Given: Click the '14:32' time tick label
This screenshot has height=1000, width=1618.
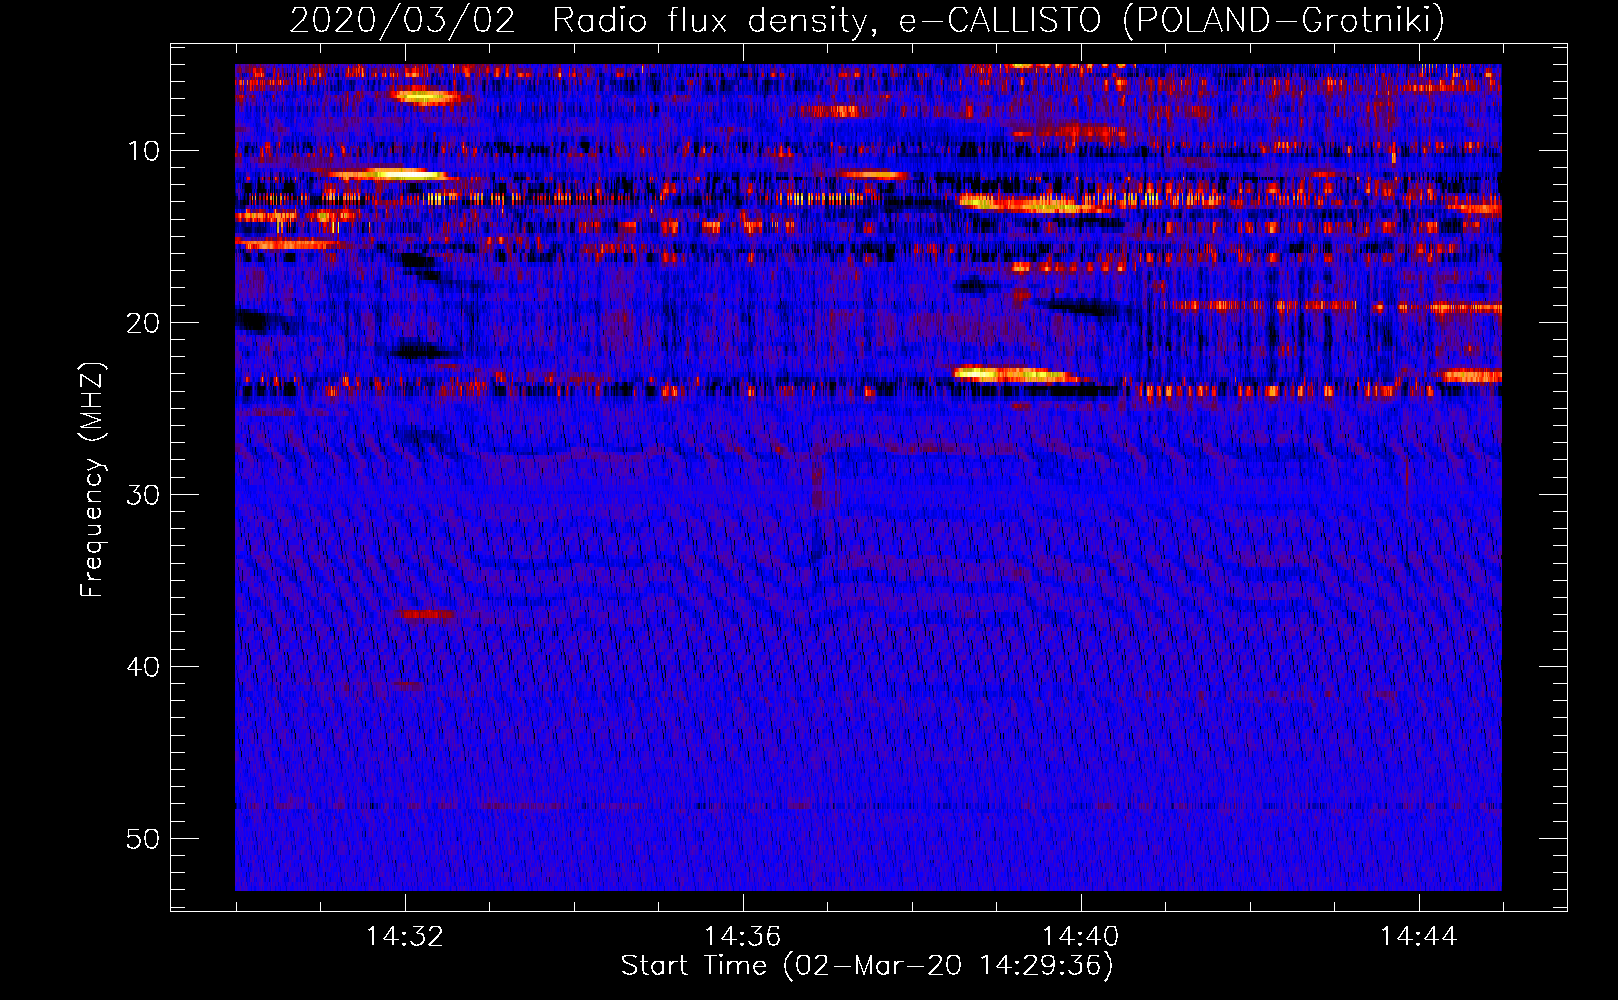Looking at the screenshot, I should click(x=405, y=937).
